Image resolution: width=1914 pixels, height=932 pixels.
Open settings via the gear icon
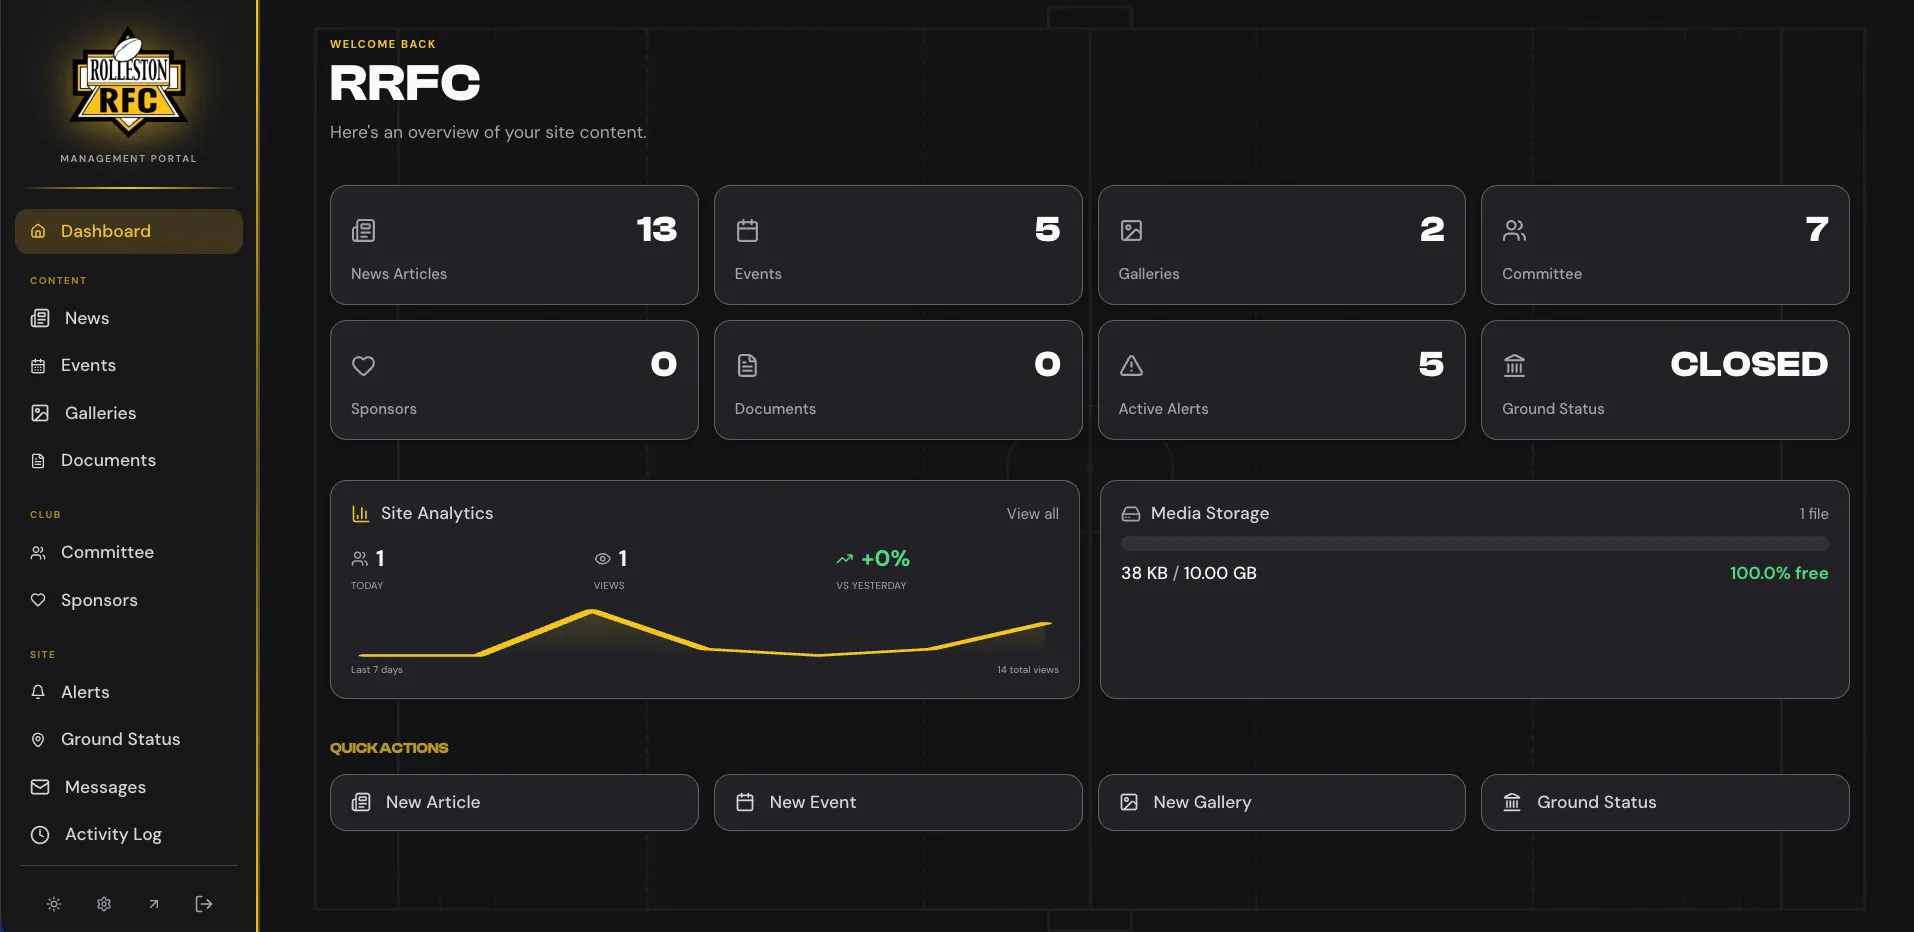coord(104,904)
